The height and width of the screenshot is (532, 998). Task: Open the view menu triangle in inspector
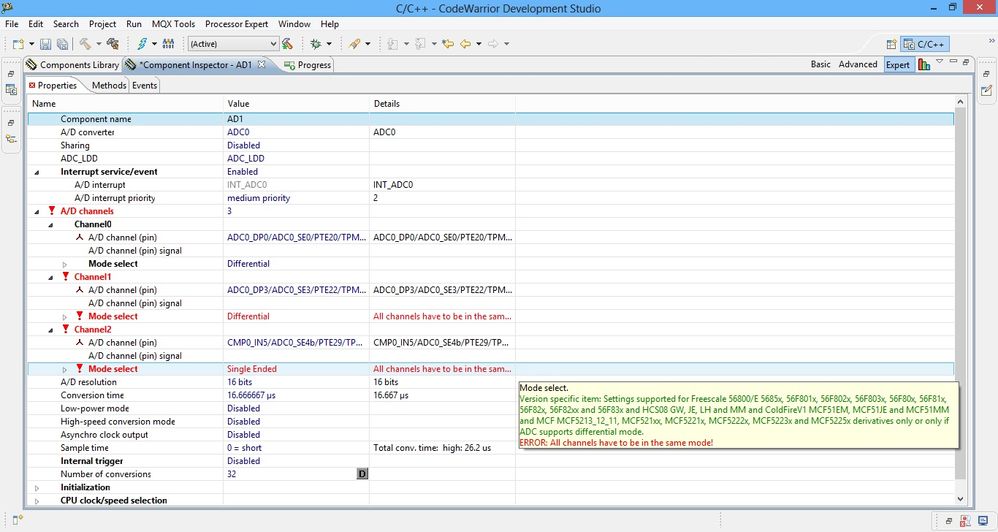tap(939, 62)
